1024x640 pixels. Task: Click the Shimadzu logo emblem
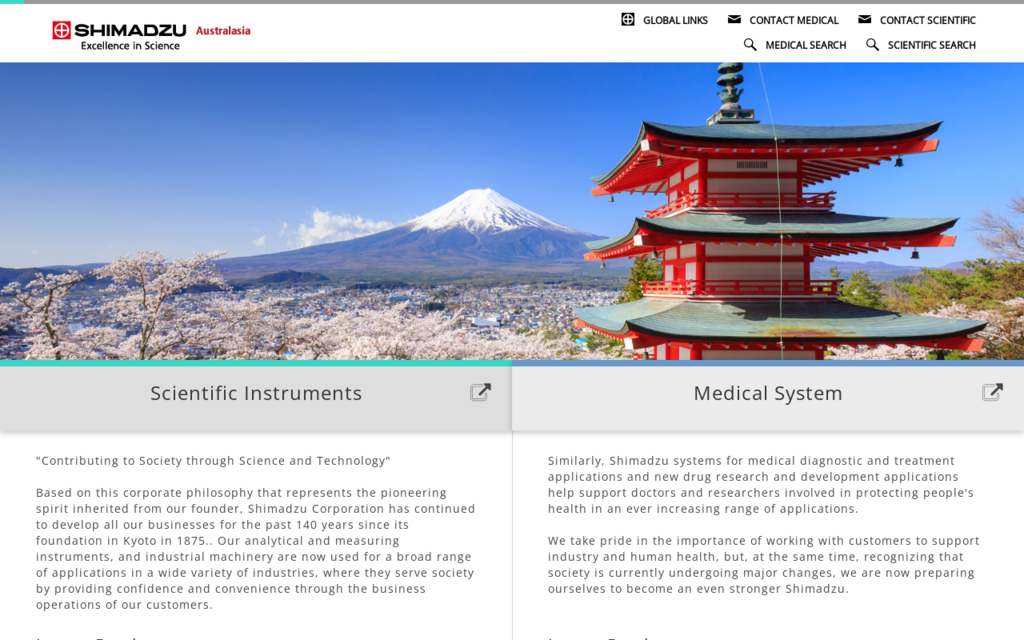click(x=62, y=30)
